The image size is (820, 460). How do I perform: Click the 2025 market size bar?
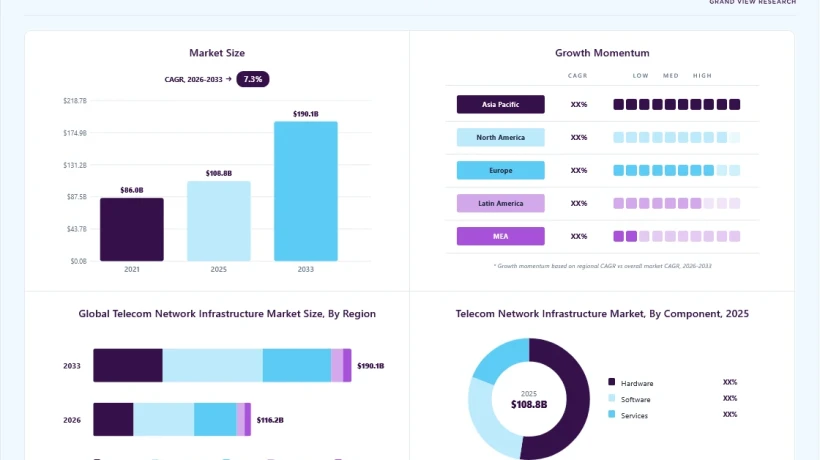(x=219, y=221)
